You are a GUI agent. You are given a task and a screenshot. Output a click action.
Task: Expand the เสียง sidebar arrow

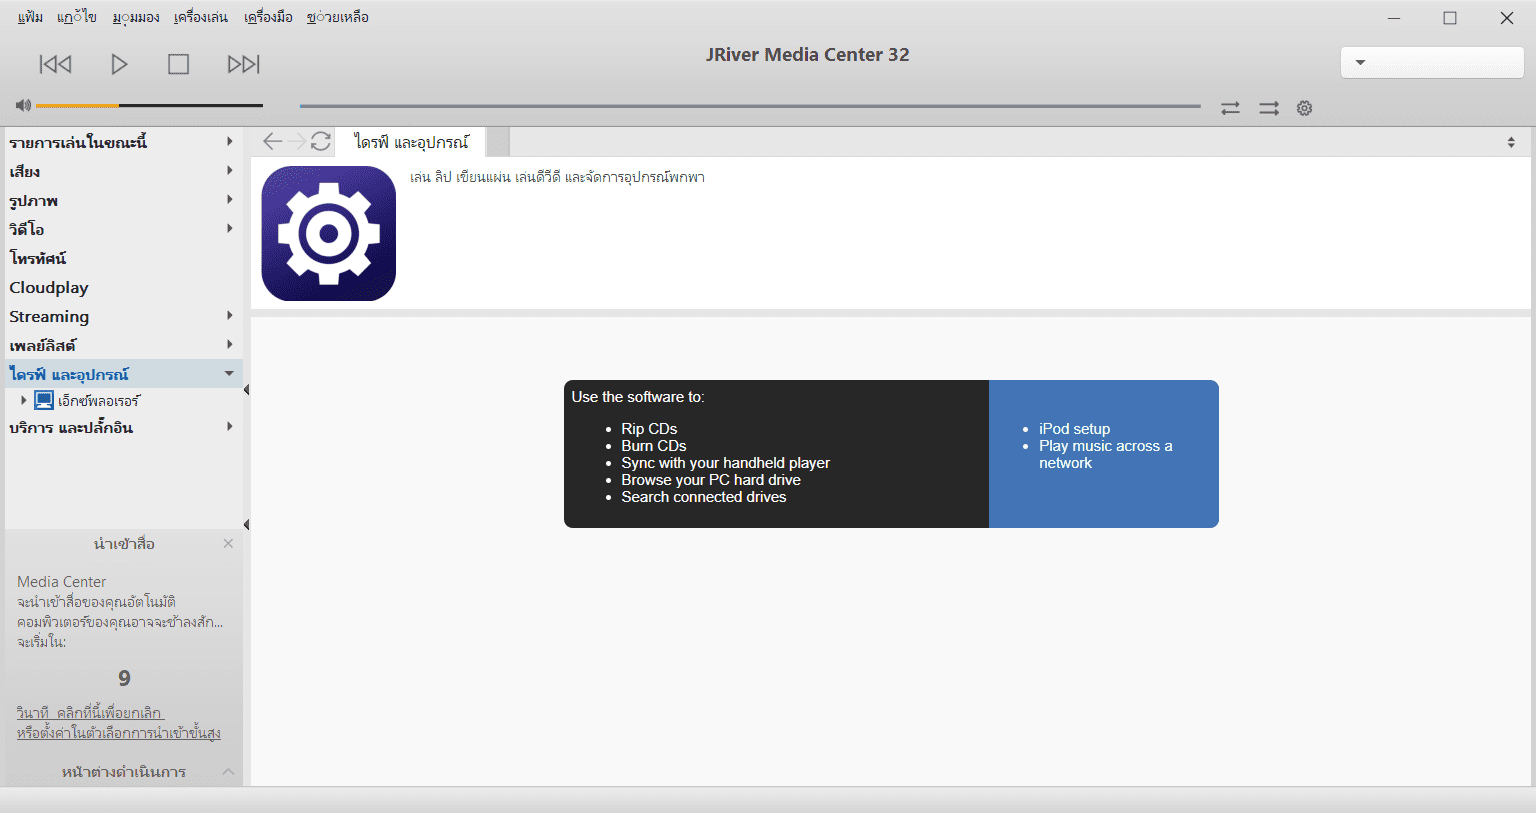230,171
